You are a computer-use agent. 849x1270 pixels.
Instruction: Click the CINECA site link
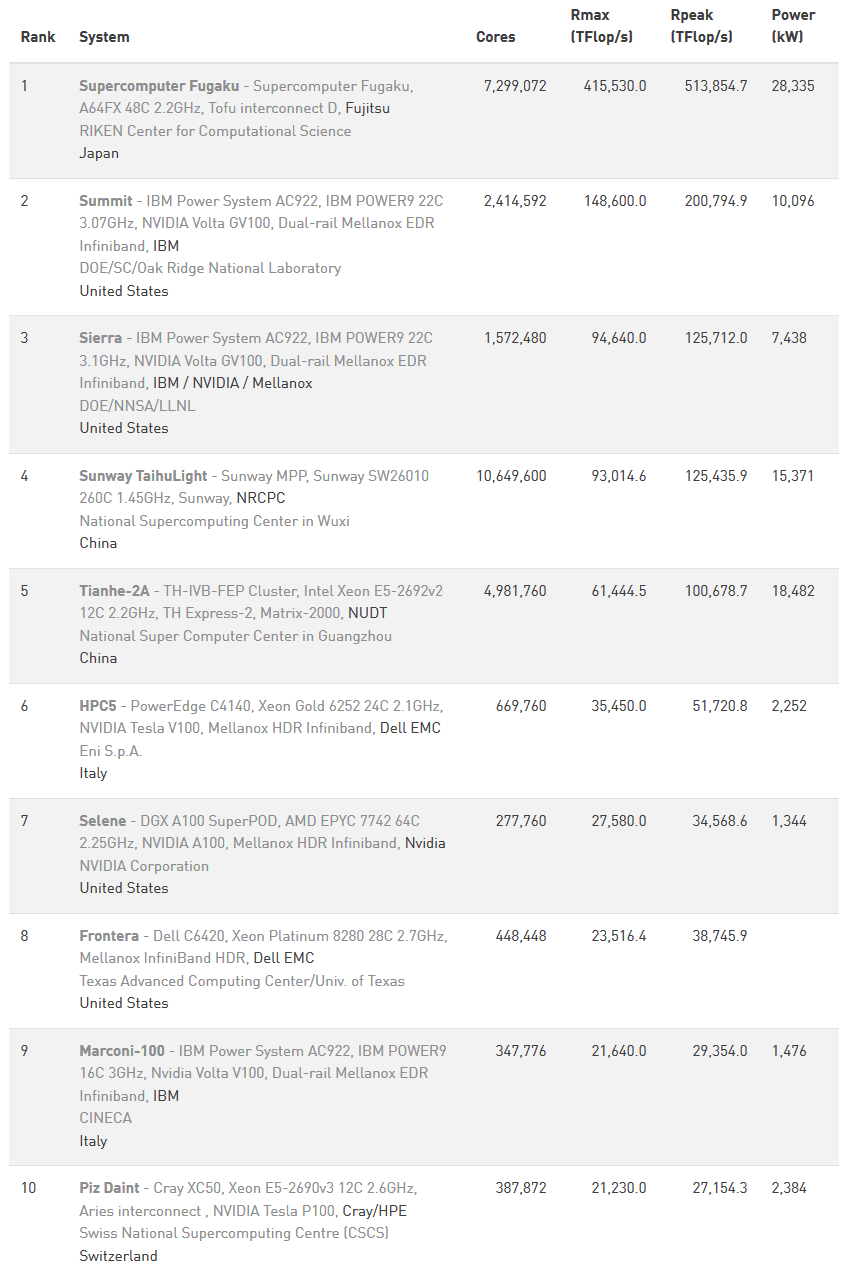(105, 1118)
